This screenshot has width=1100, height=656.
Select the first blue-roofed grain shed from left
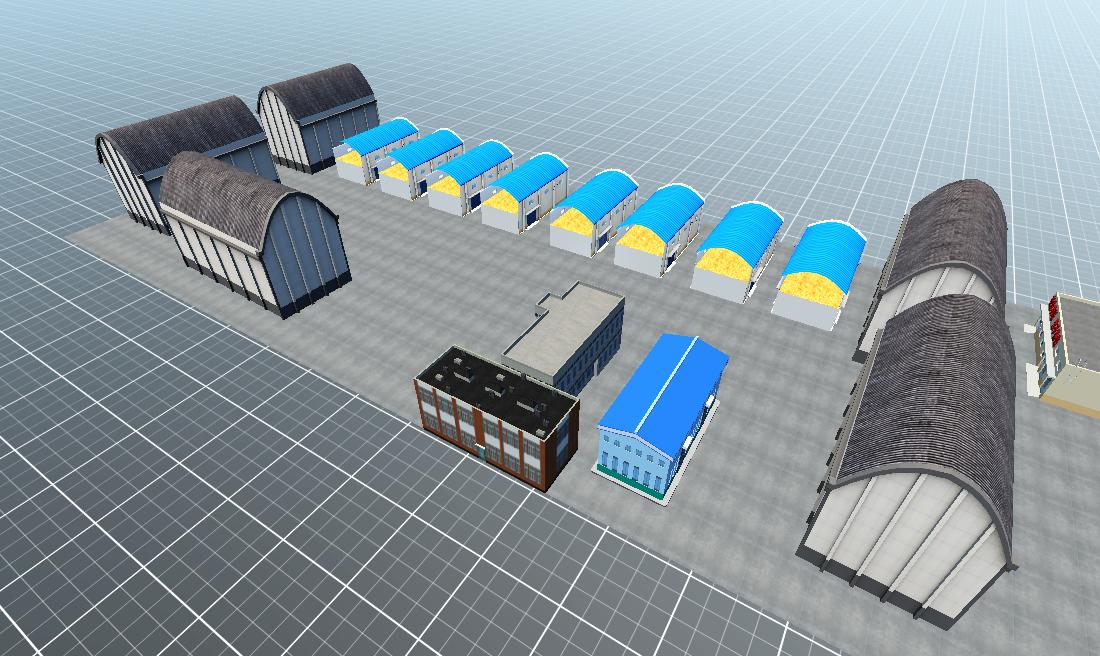(x=375, y=150)
